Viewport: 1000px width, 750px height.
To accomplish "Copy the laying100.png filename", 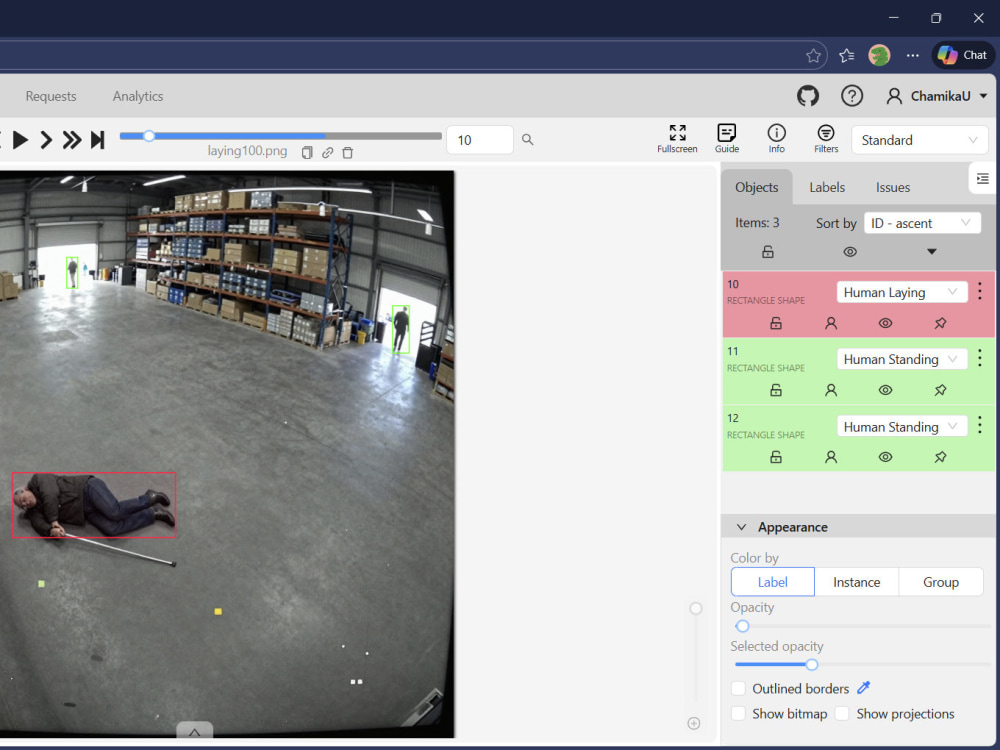I will (307, 152).
